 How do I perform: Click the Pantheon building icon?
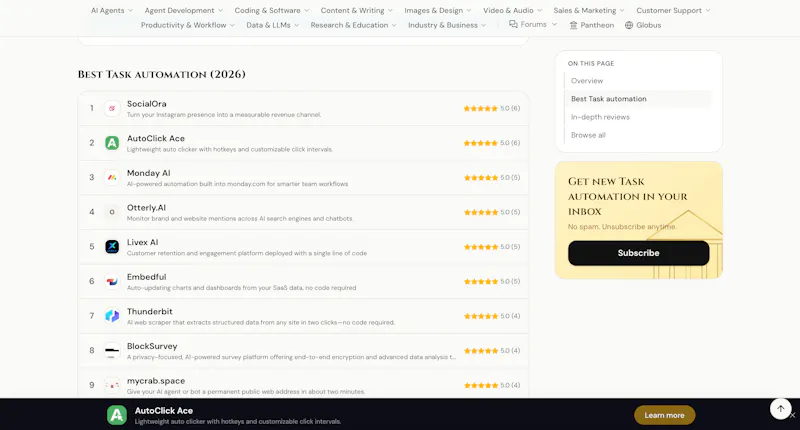coord(573,25)
